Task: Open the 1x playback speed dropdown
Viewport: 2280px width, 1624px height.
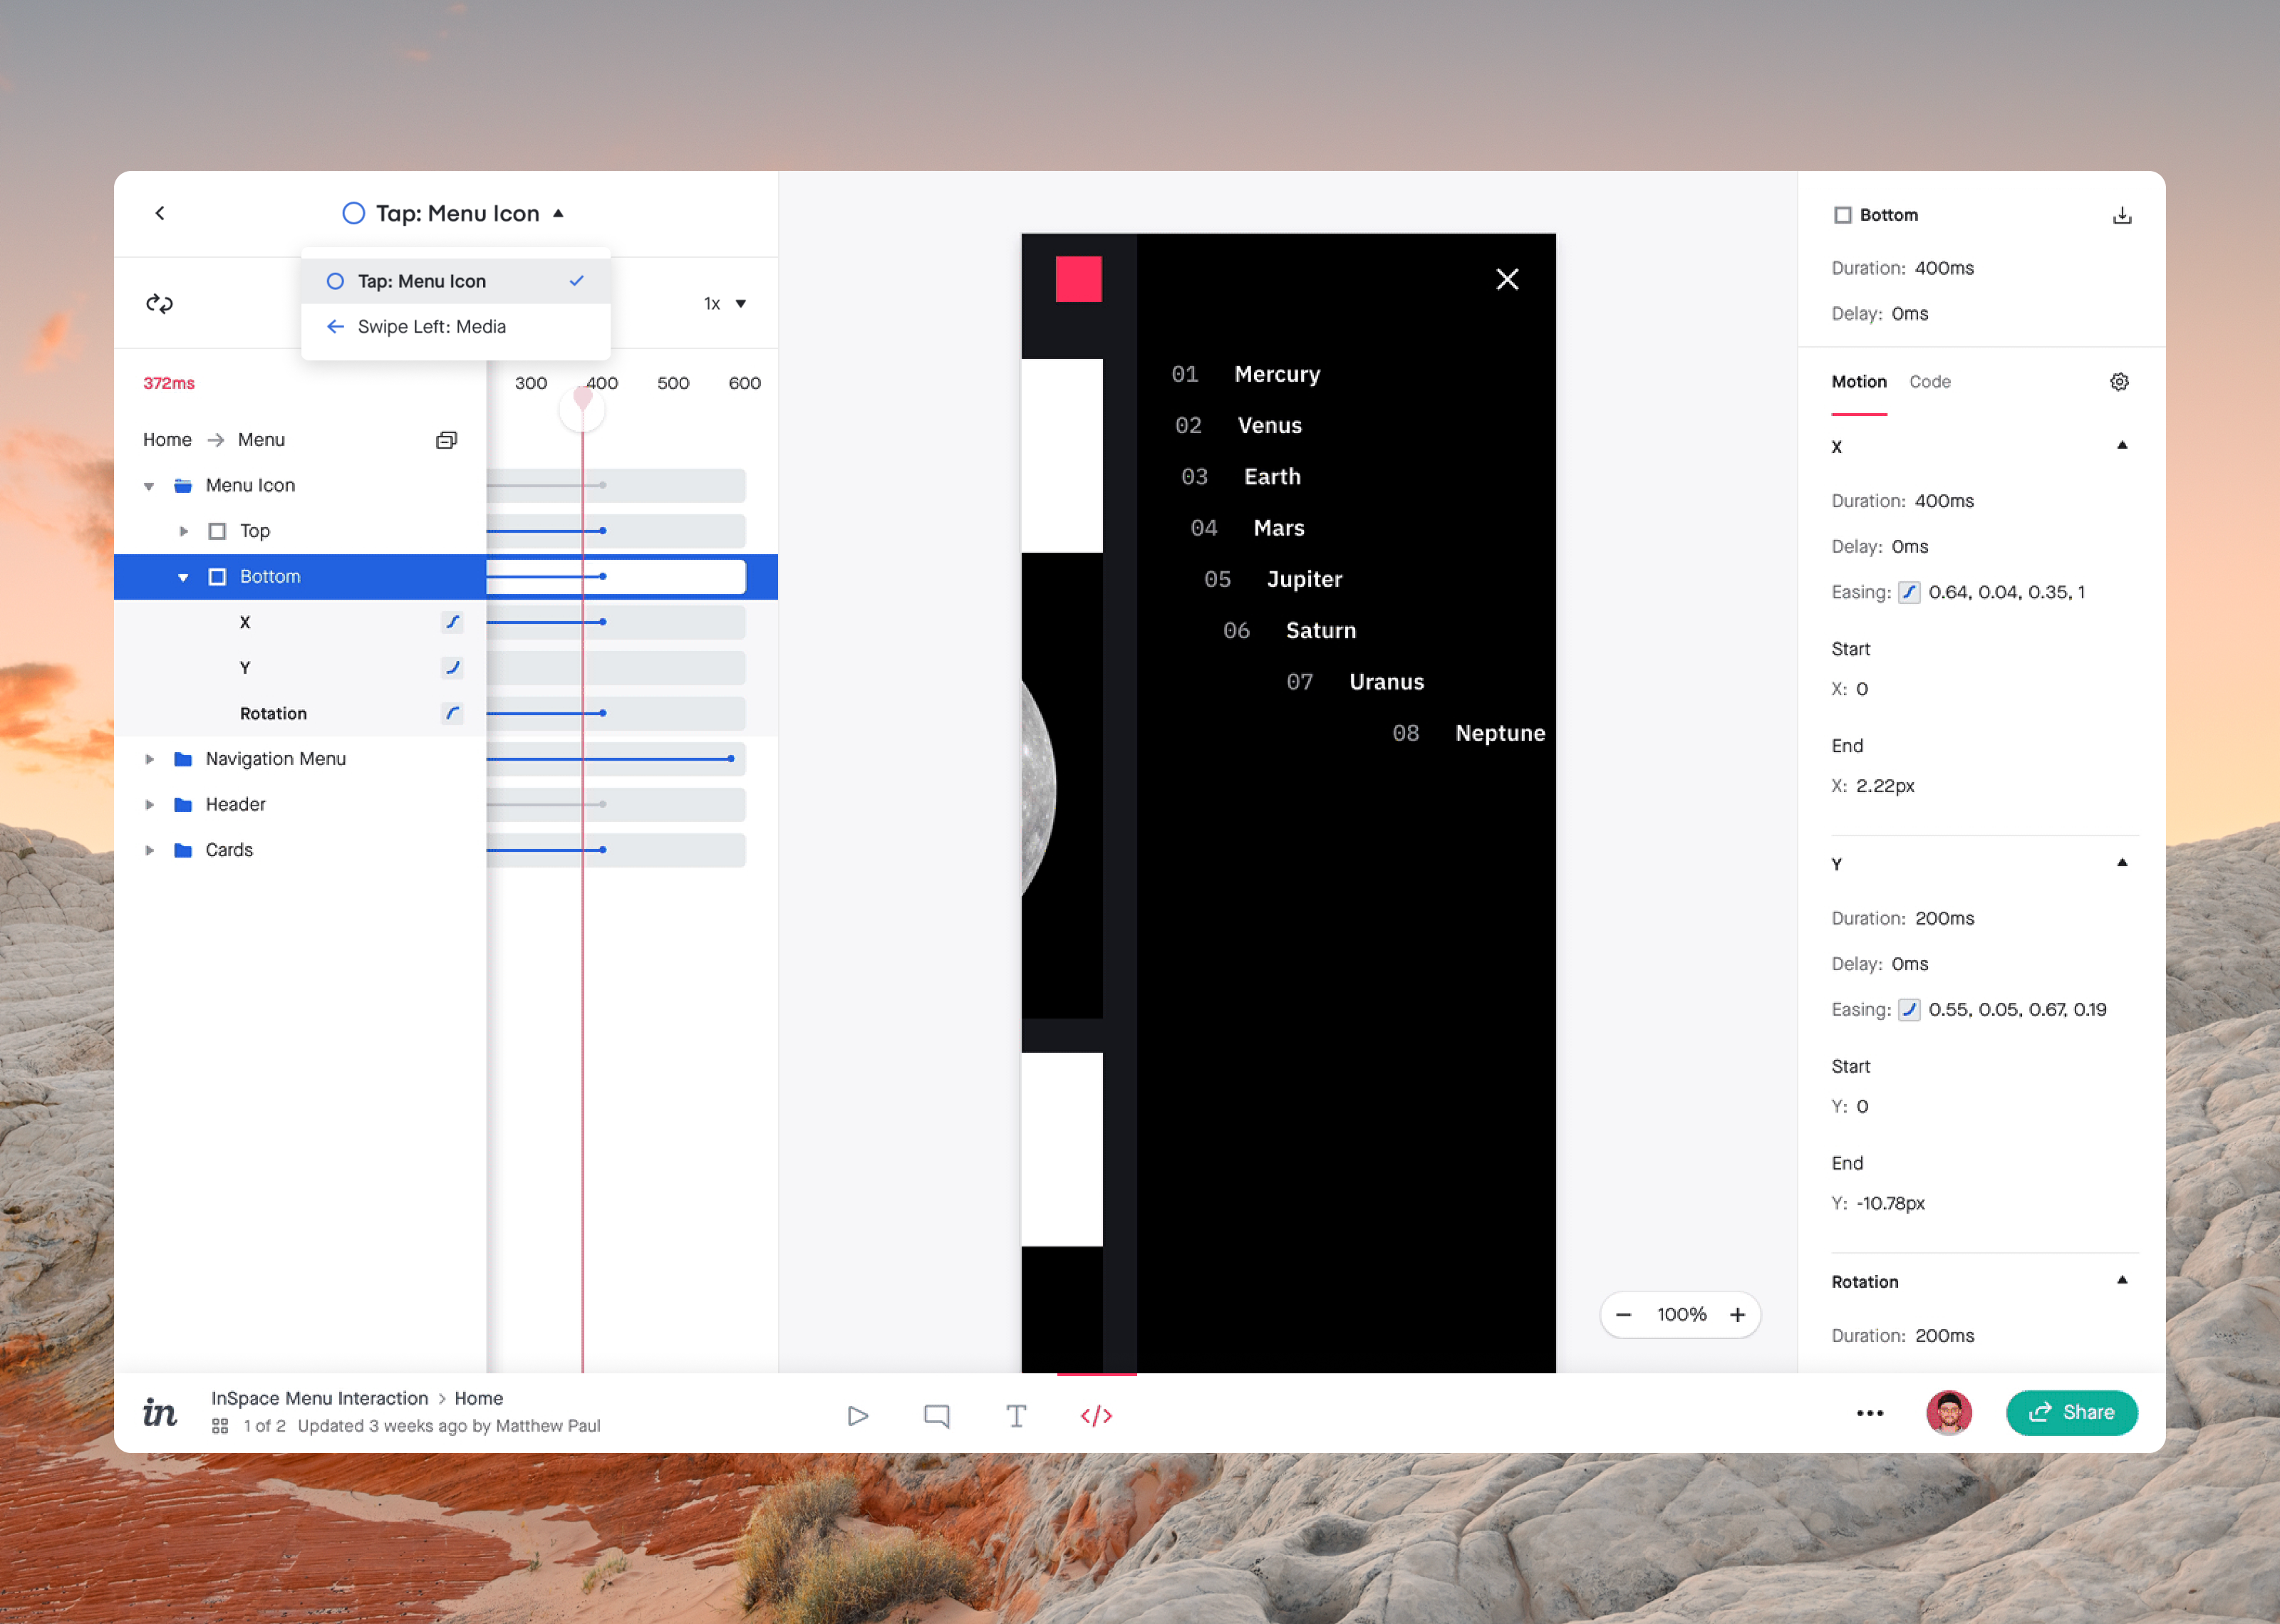Action: [x=725, y=303]
